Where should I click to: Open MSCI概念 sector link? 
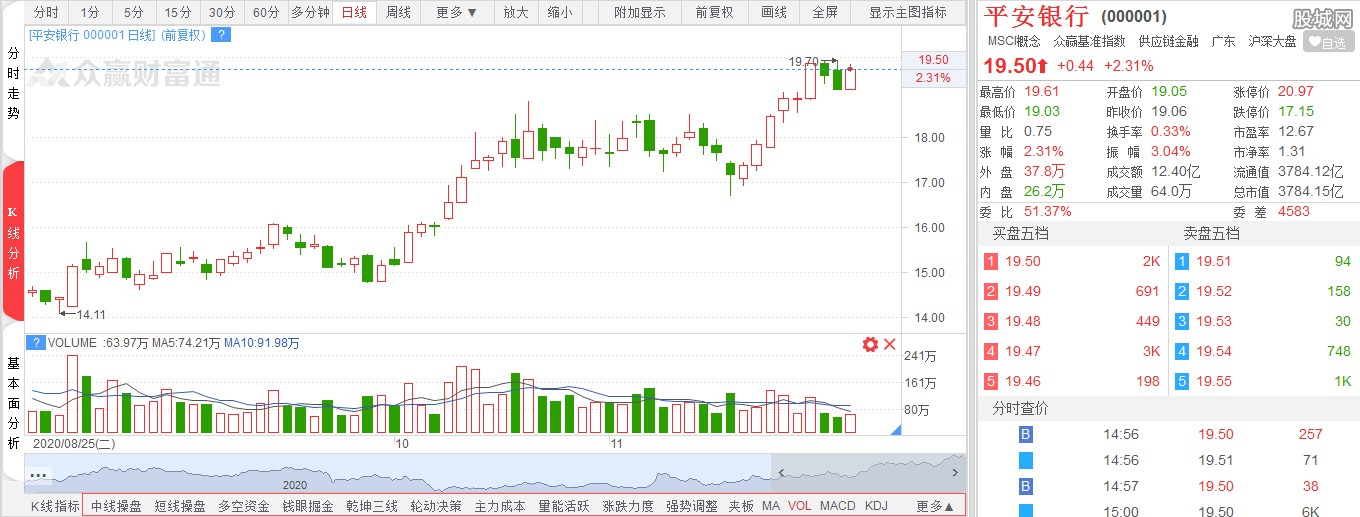[1014, 42]
